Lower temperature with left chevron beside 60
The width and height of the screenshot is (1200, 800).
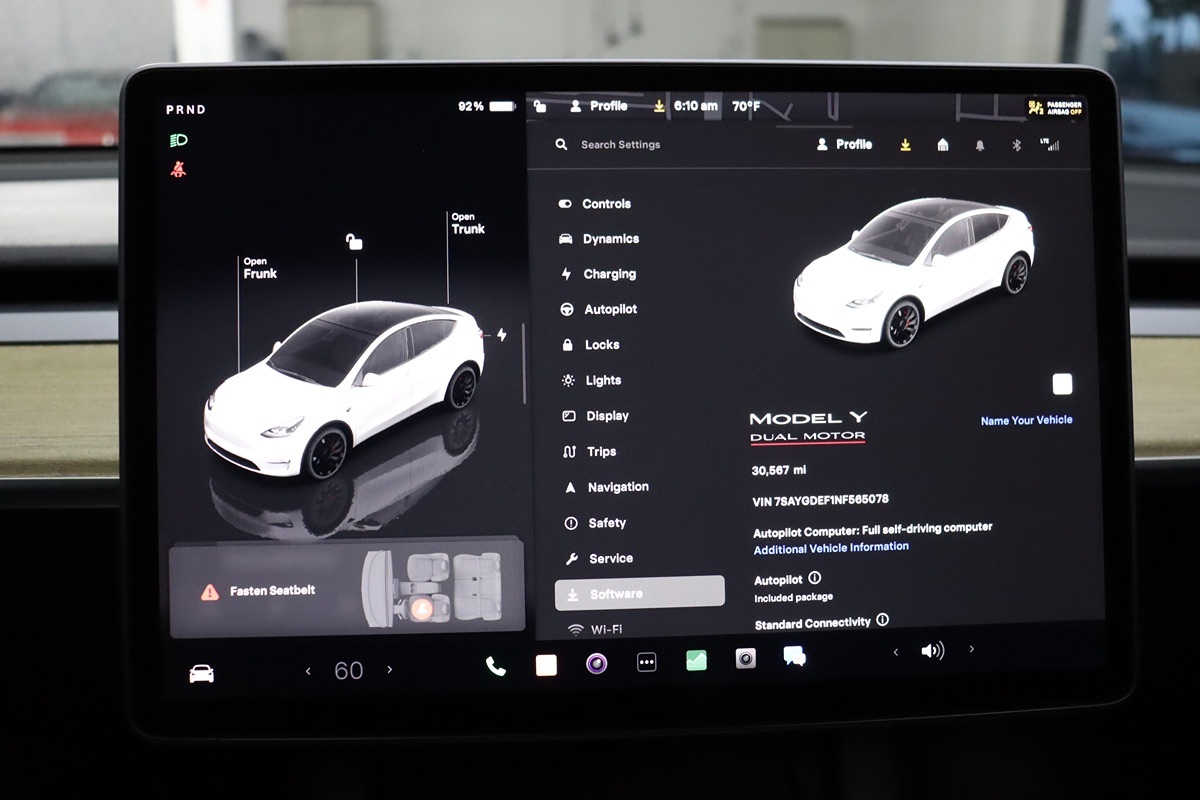tap(308, 671)
